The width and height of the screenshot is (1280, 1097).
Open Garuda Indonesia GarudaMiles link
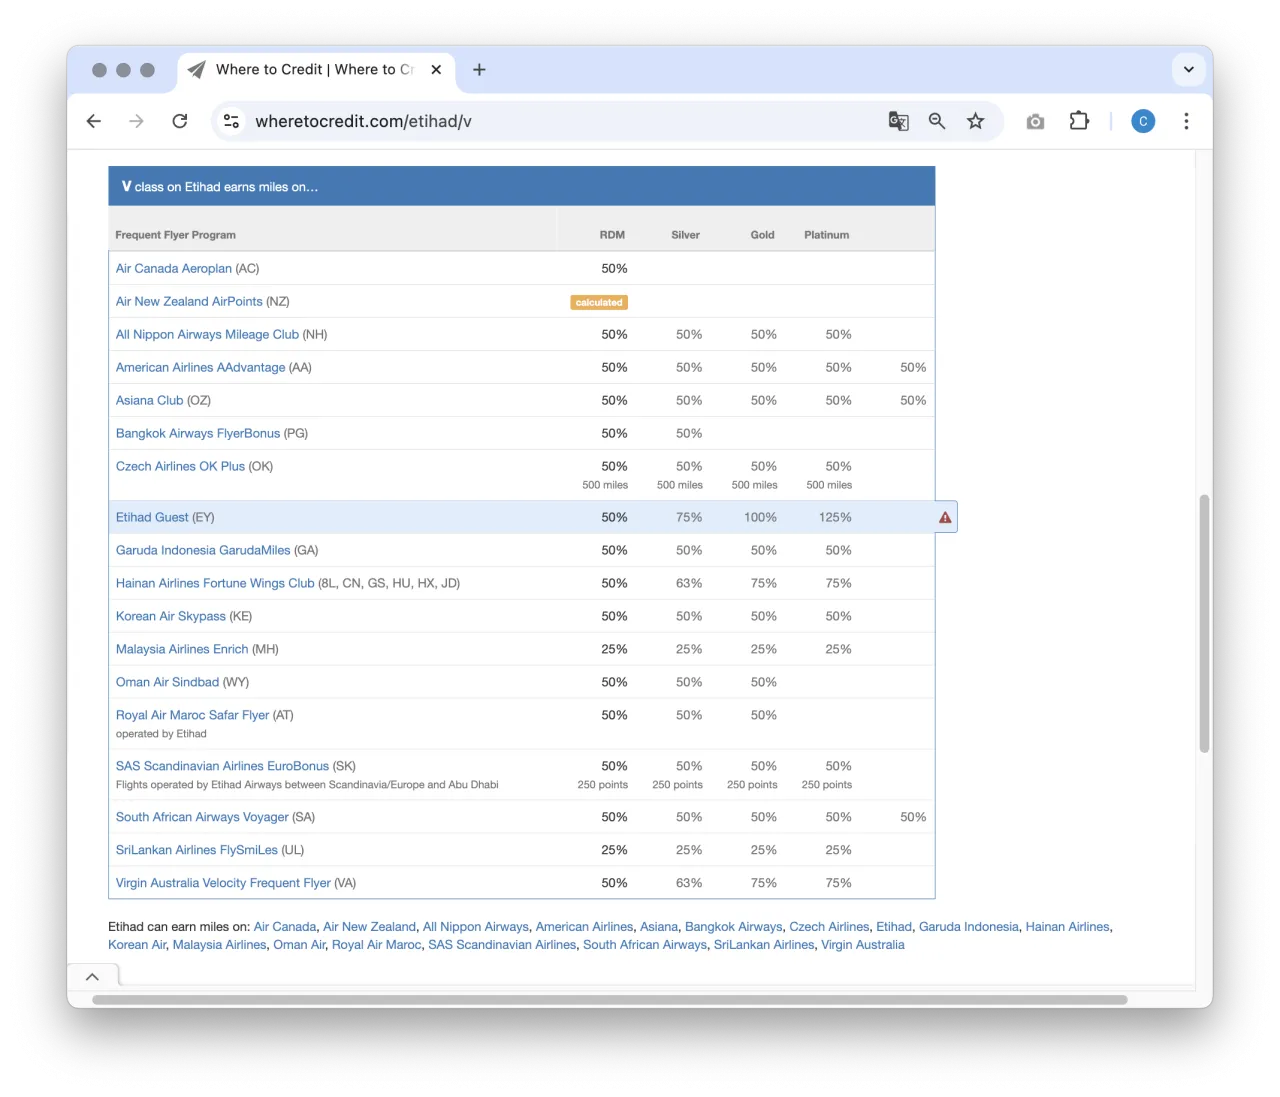(x=203, y=550)
